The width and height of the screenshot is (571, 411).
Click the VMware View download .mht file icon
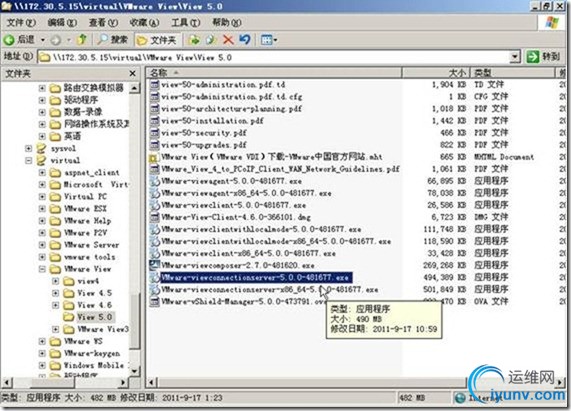pos(154,157)
